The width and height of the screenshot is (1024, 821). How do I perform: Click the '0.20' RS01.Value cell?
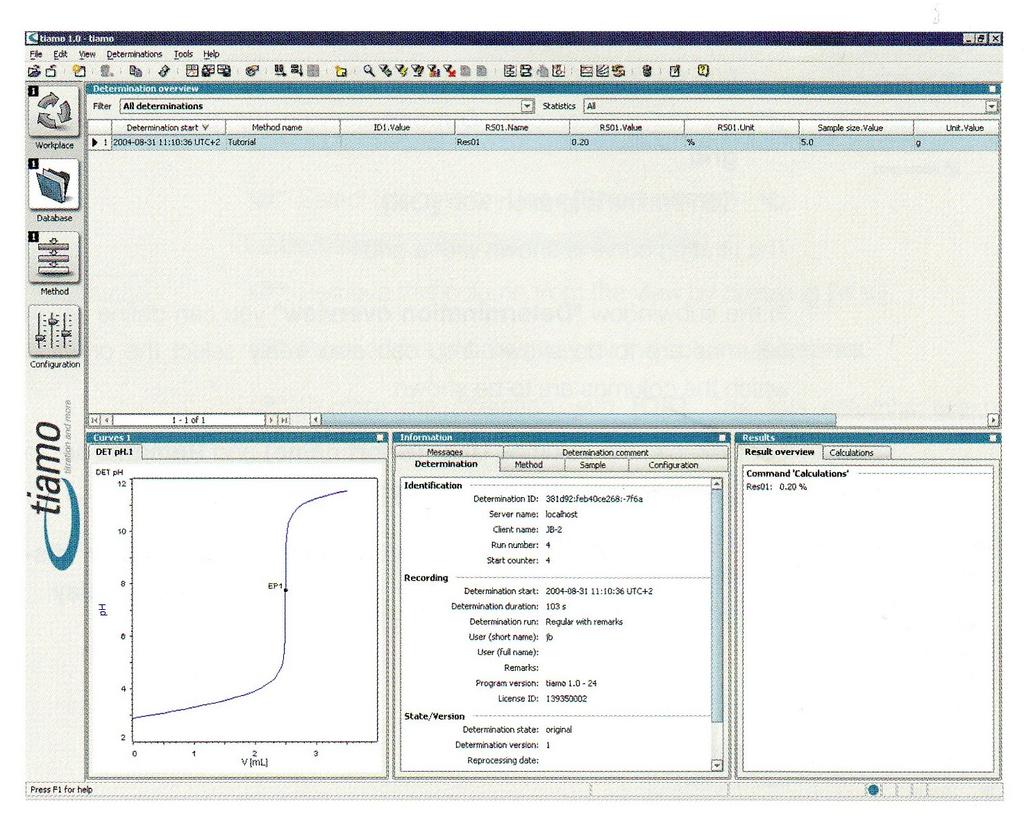627,142
